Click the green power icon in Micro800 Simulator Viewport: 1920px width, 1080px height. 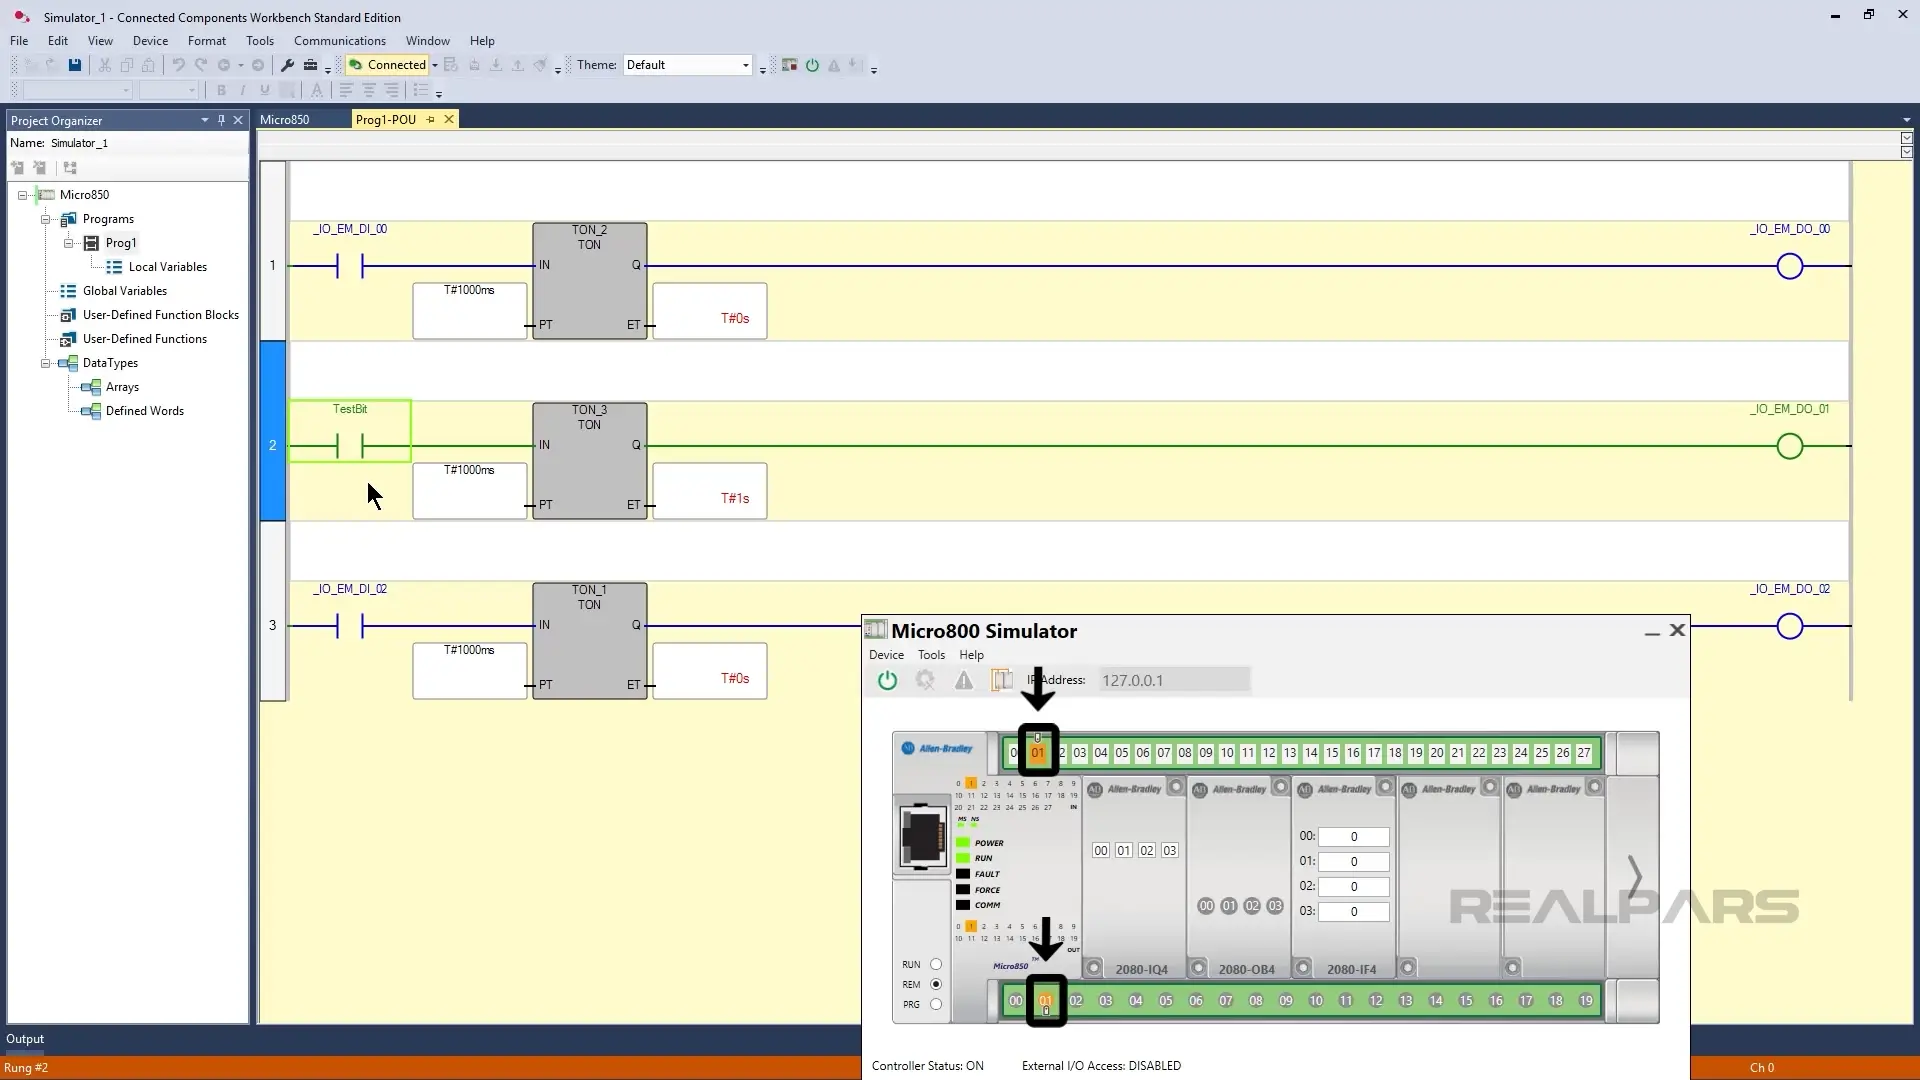887,680
